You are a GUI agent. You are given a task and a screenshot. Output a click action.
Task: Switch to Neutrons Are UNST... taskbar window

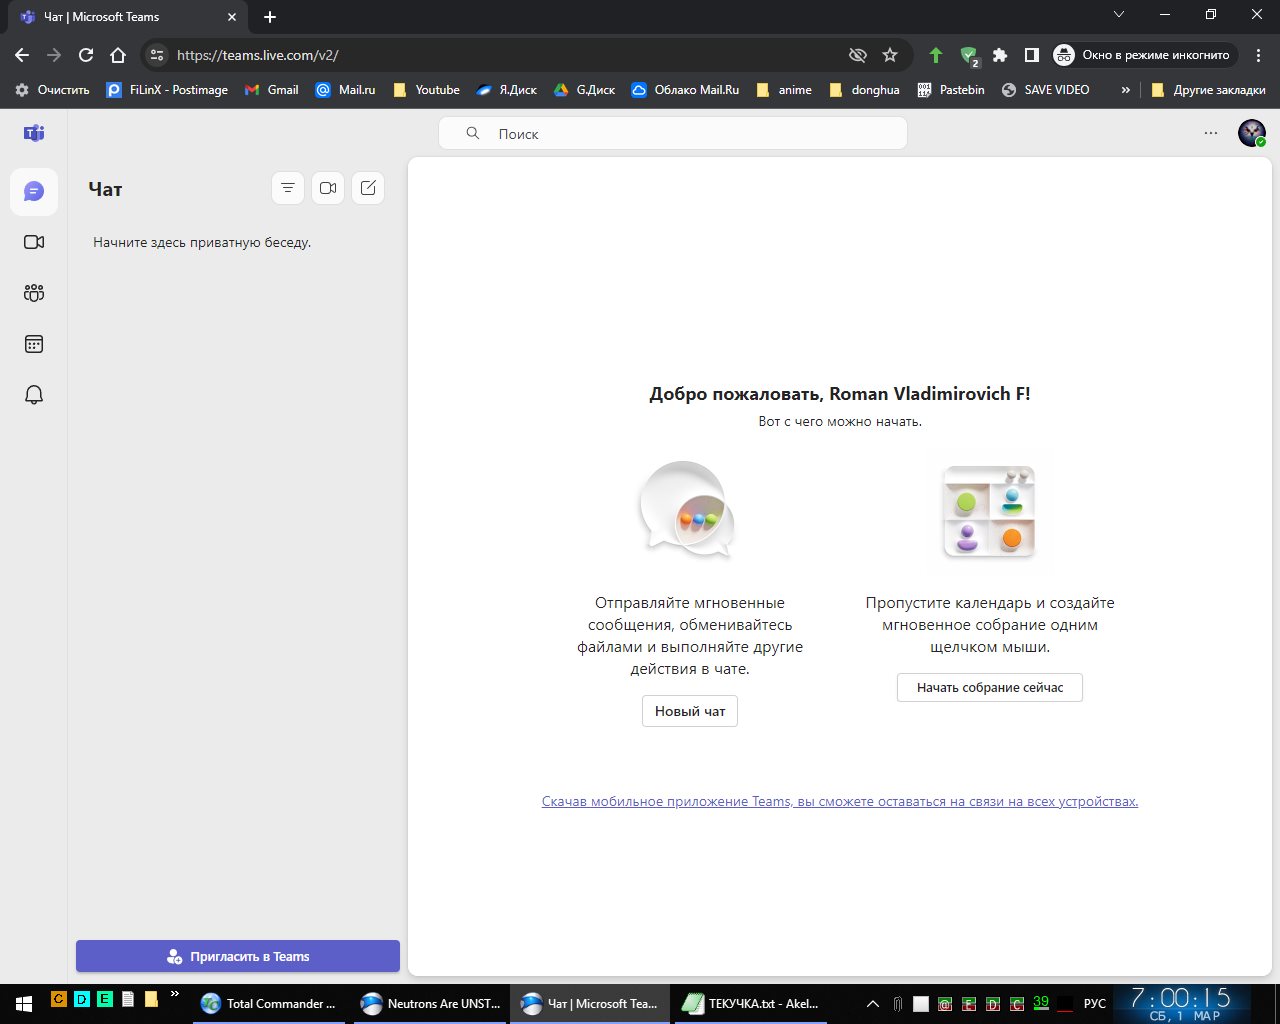[x=431, y=1003]
